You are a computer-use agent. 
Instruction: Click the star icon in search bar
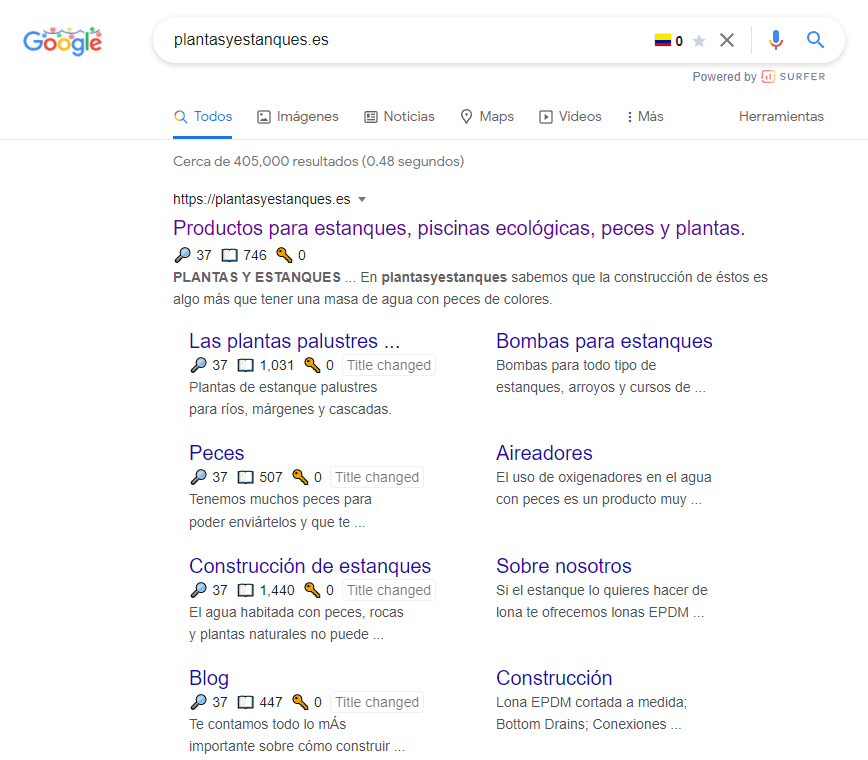click(x=699, y=40)
